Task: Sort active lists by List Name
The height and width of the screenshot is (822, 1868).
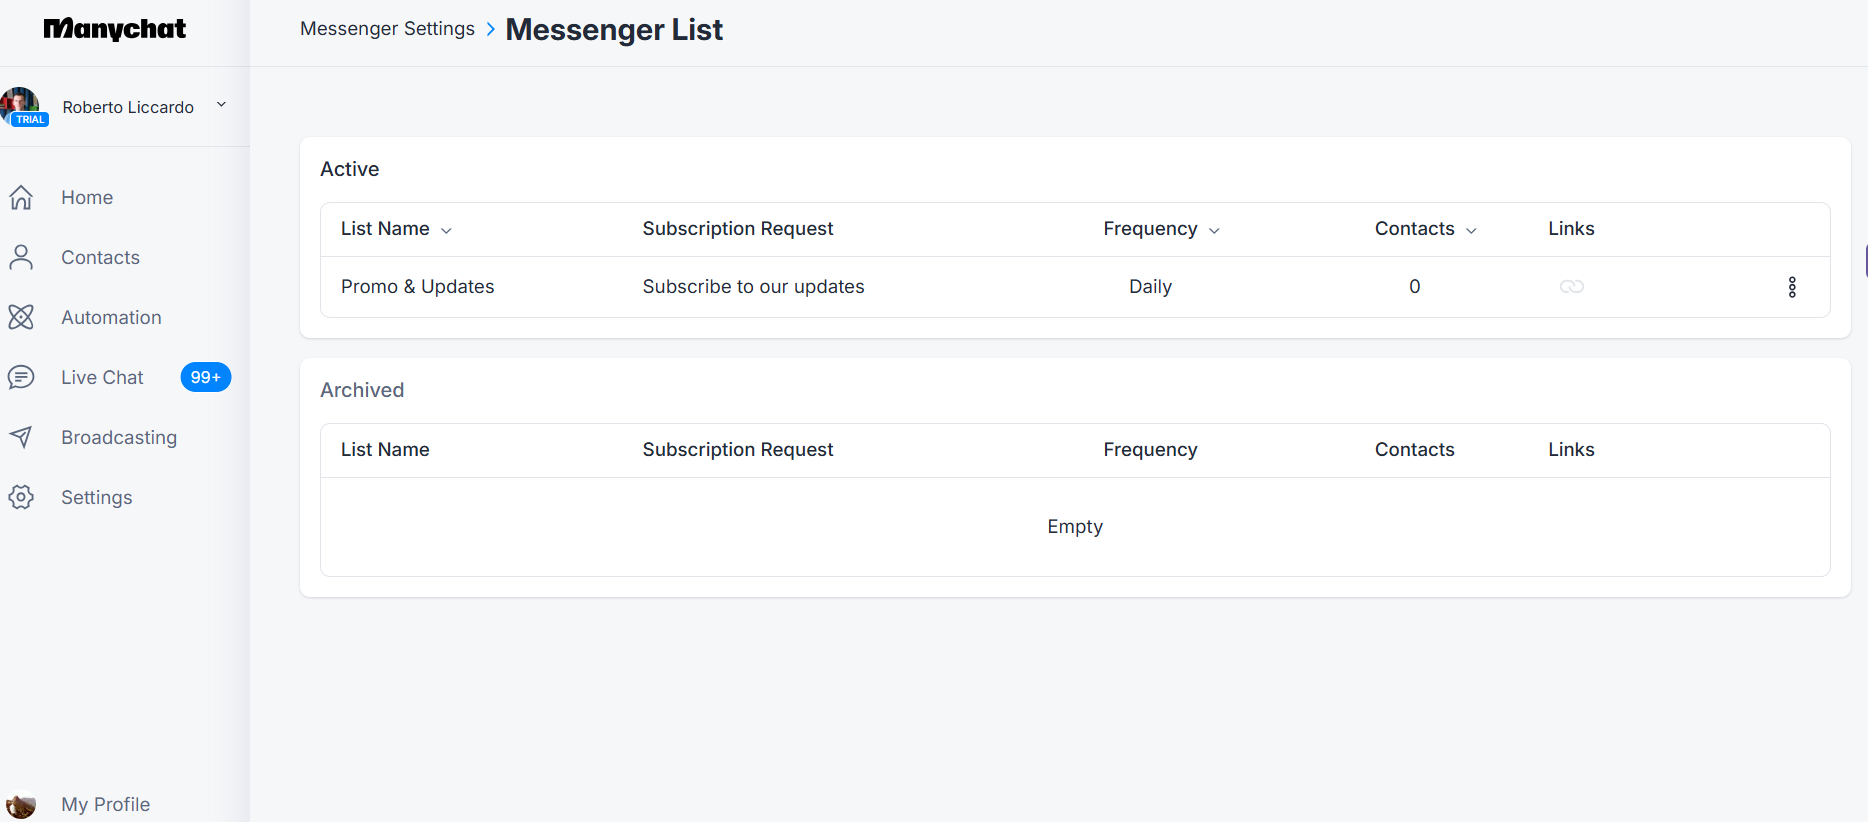Action: (396, 229)
